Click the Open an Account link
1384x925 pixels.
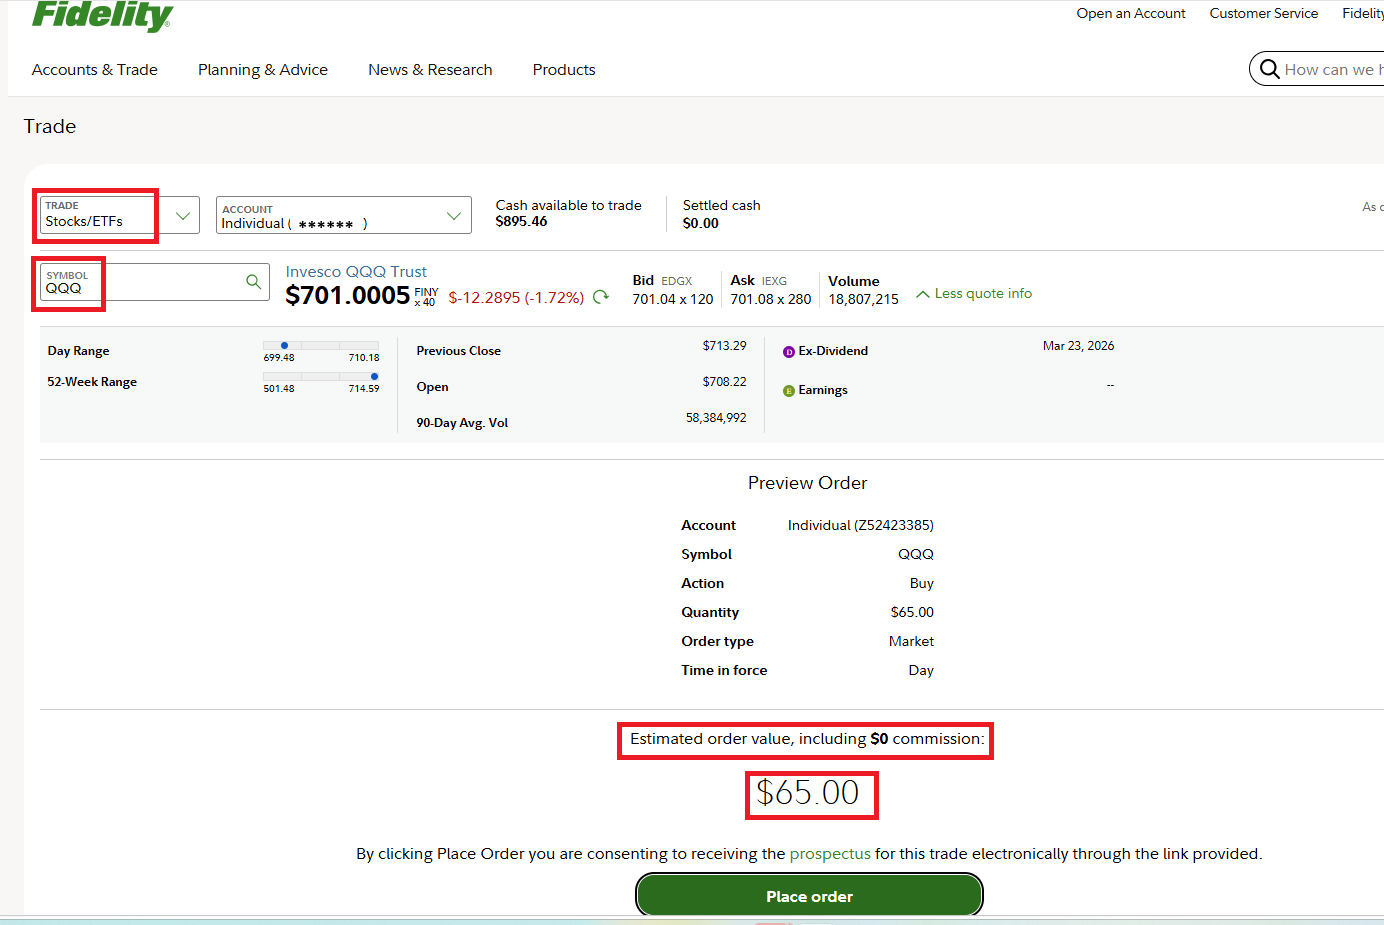tap(1131, 13)
